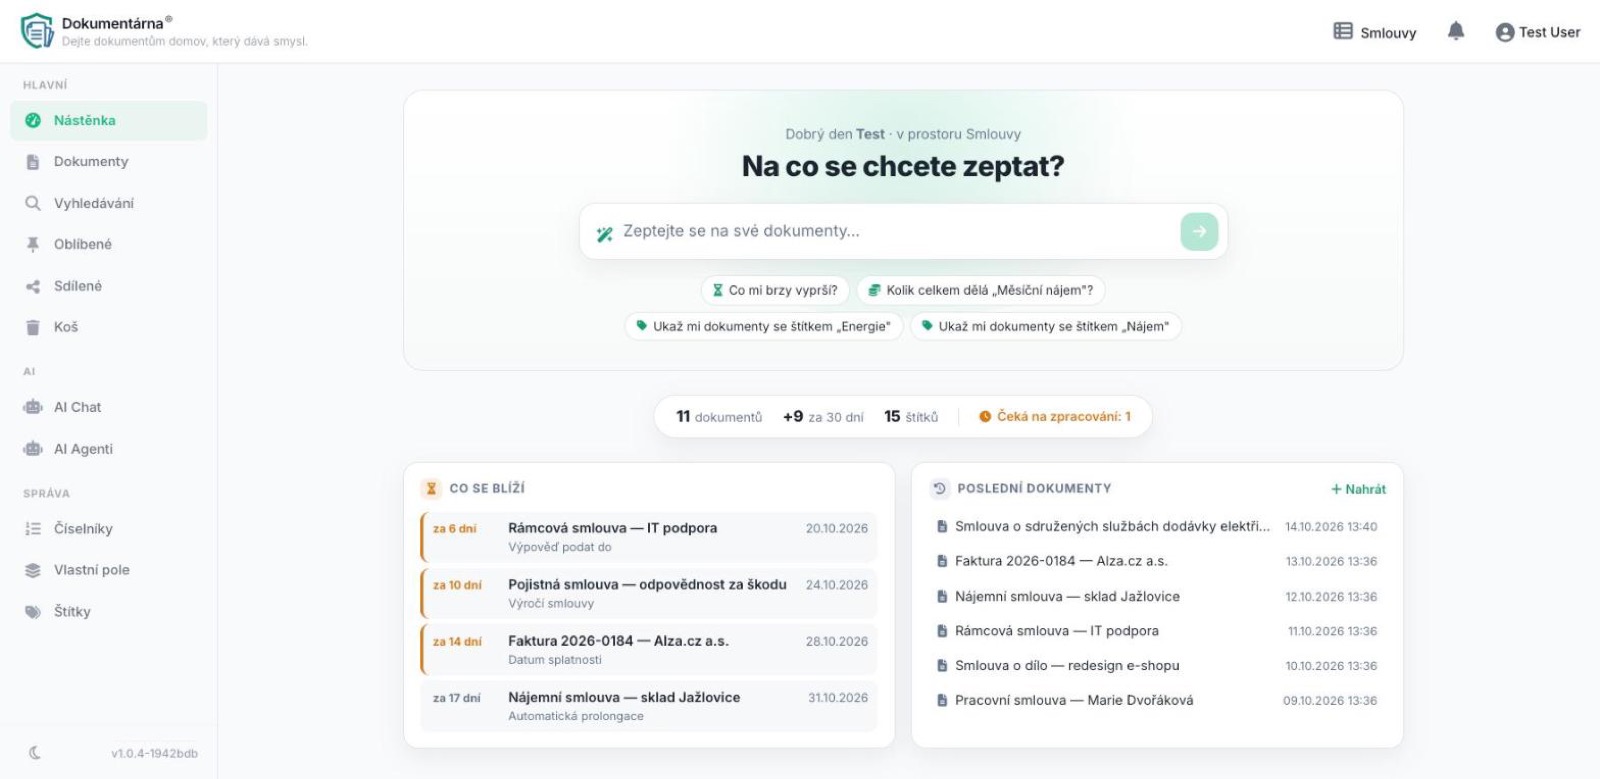
Task: Click the magic wand icon in the ask field
Action: pyautogui.click(x=604, y=234)
